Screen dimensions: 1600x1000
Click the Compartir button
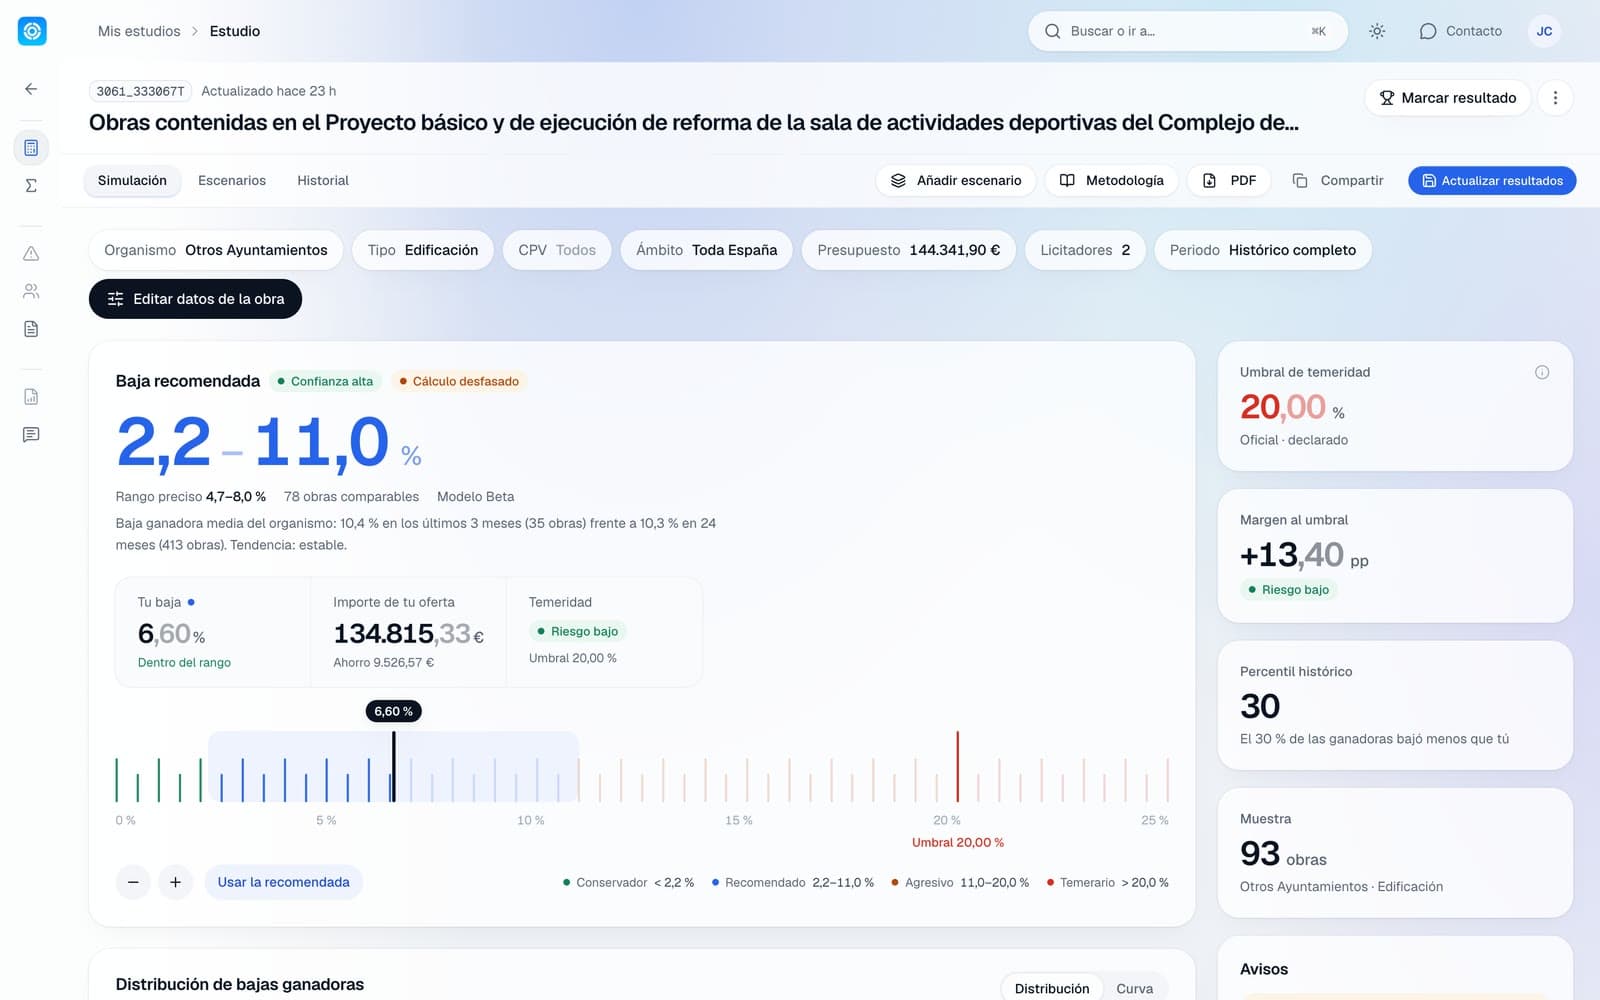tap(1338, 181)
